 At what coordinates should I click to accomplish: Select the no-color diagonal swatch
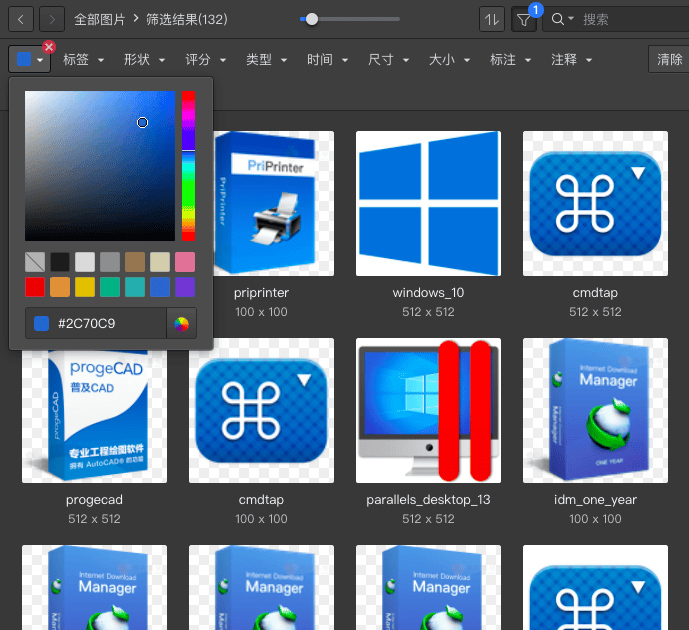pyautogui.click(x=35, y=262)
